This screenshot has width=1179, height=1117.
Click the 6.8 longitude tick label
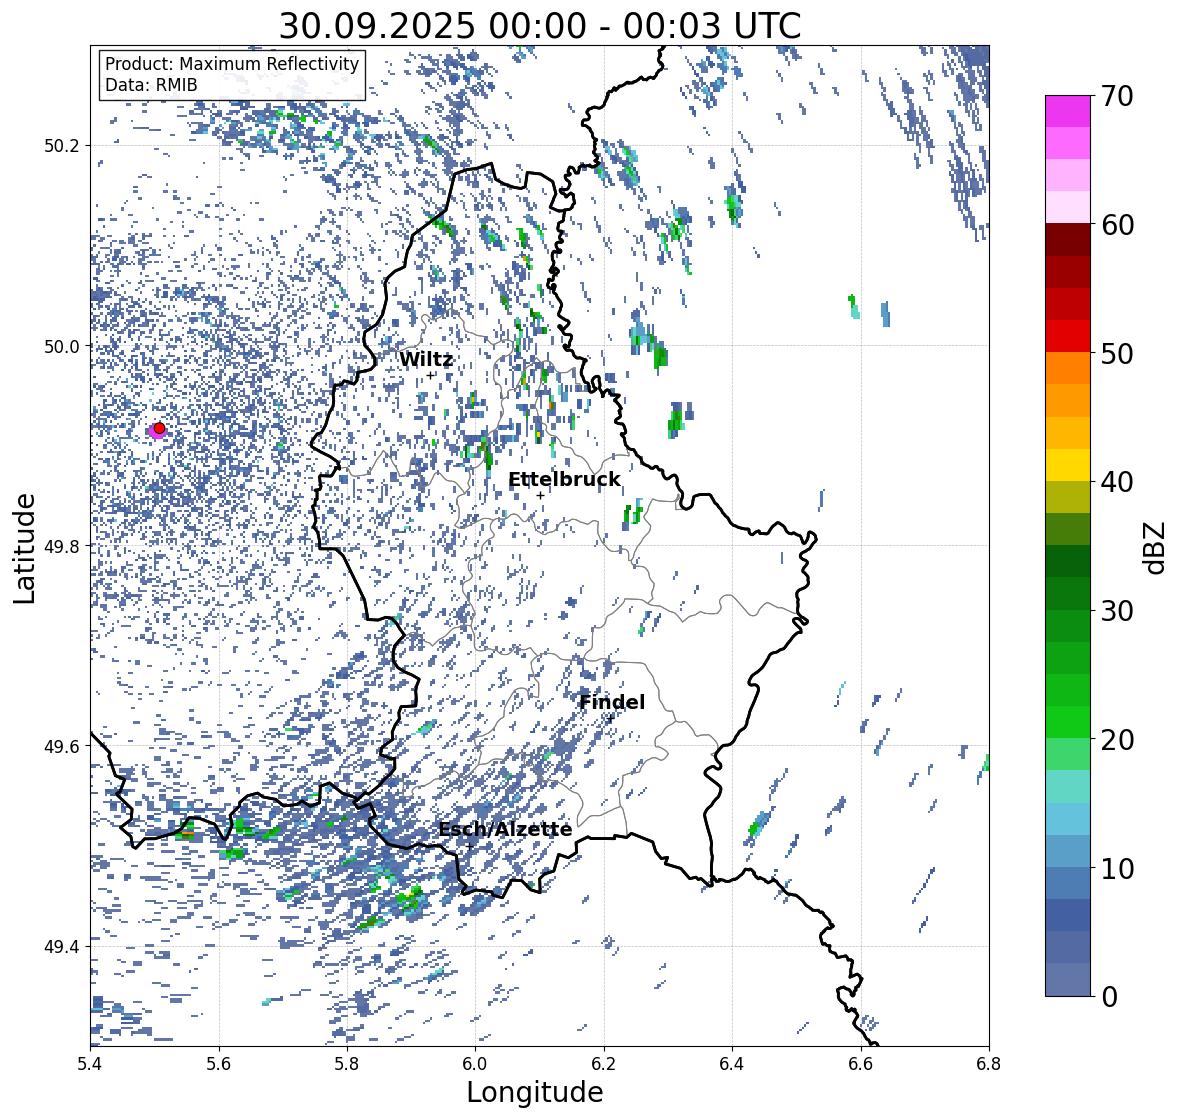pyautogui.click(x=989, y=1064)
